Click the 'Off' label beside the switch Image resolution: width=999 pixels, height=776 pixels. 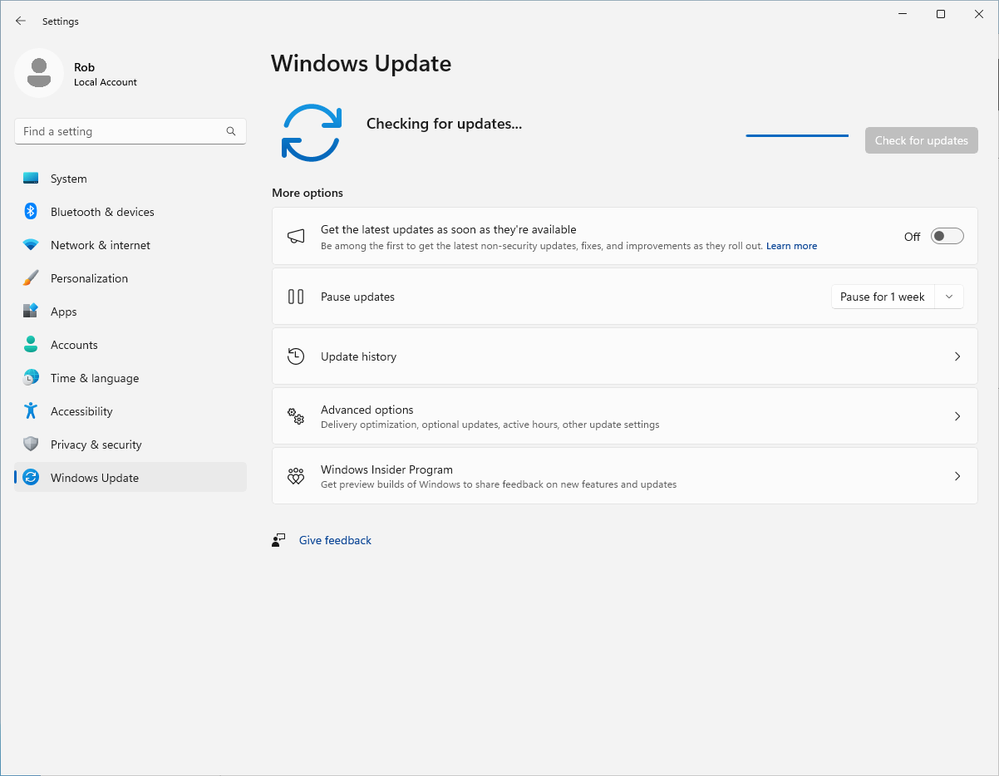tap(912, 237)
